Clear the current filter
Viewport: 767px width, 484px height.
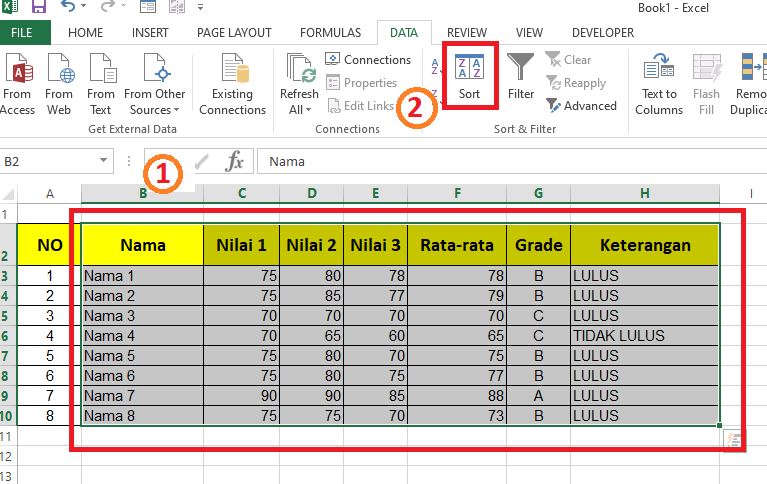click(568, 60)
